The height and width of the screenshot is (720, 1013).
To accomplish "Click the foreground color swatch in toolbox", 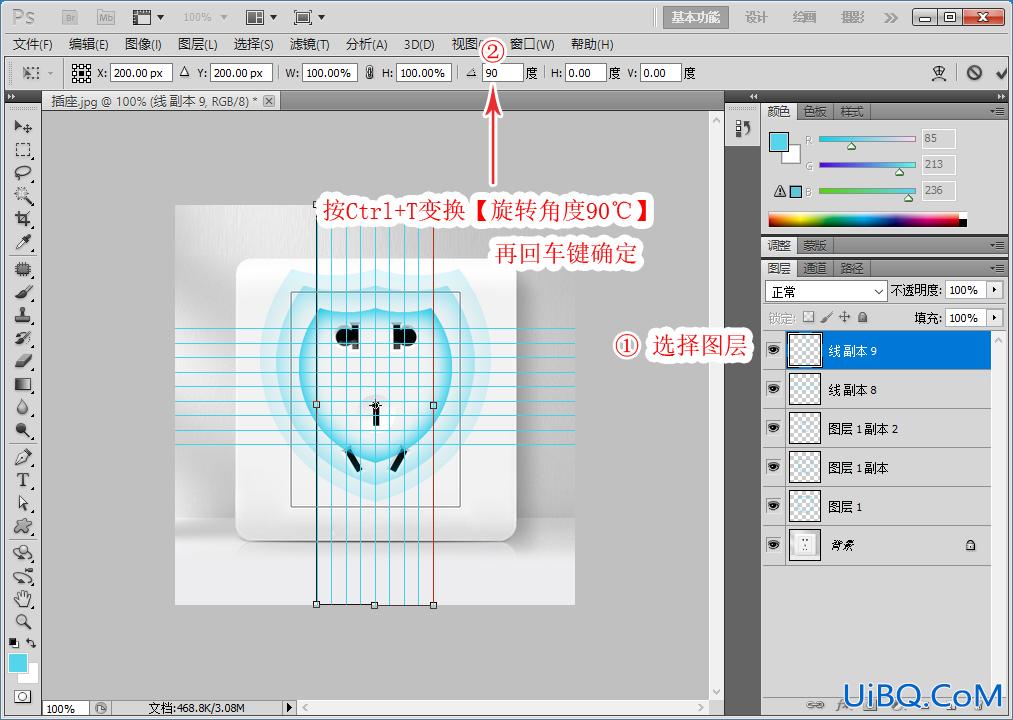I will pyautogui.click(x=17, y=662).
